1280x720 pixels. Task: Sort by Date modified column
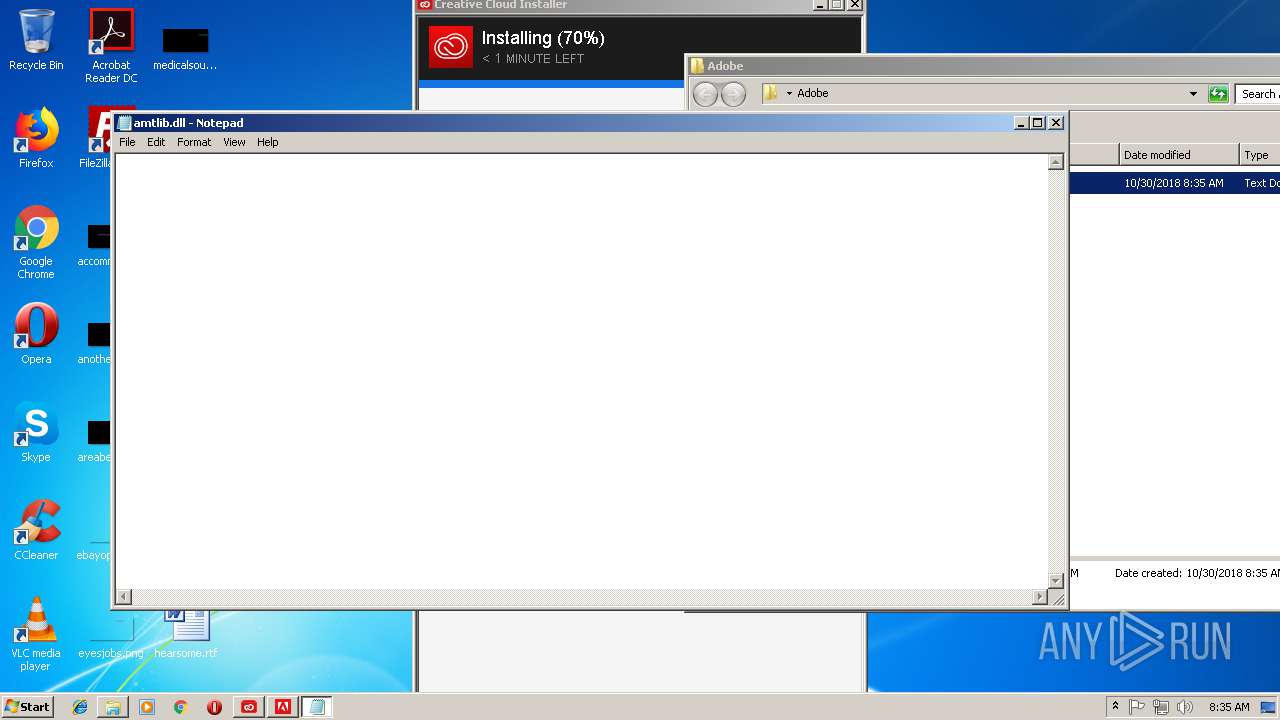point(1178,155)
